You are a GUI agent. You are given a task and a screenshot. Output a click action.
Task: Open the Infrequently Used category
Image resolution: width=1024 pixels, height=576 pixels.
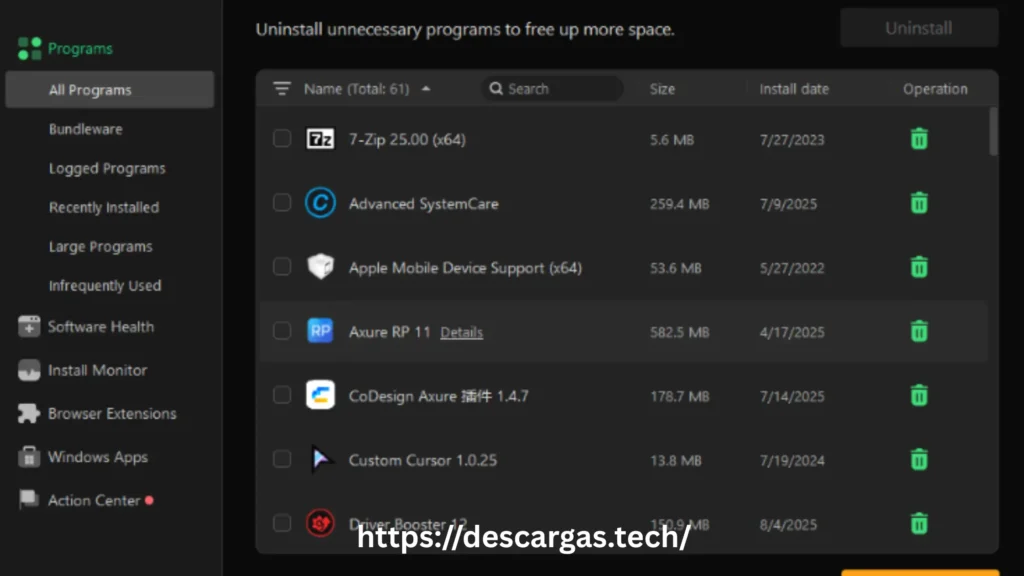(104, 285)
